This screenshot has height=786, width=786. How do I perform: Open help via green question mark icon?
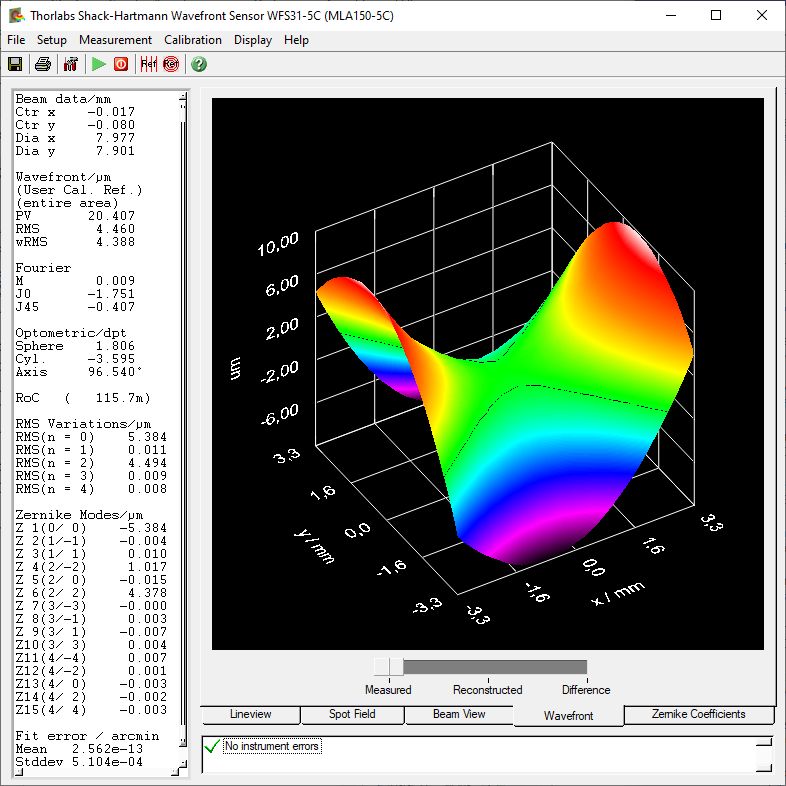coord(199,64)
